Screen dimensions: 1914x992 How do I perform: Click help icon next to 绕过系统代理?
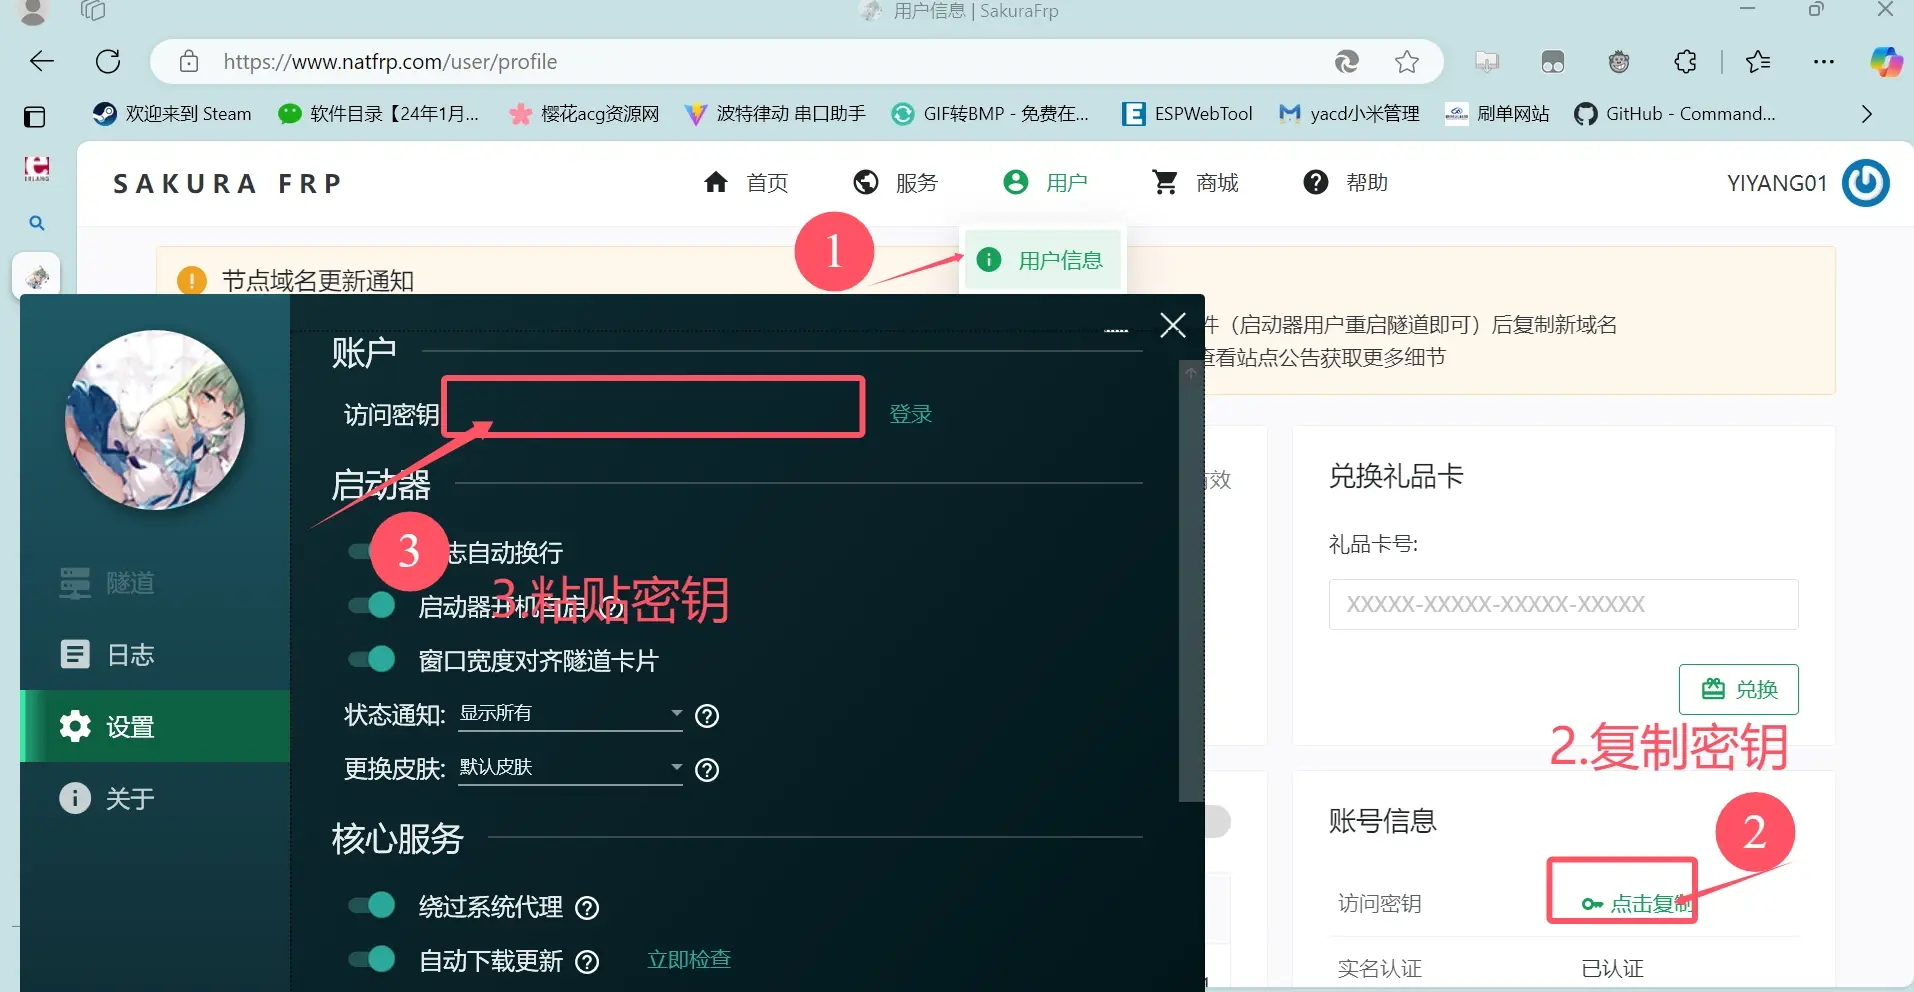(x=588, y=908)
